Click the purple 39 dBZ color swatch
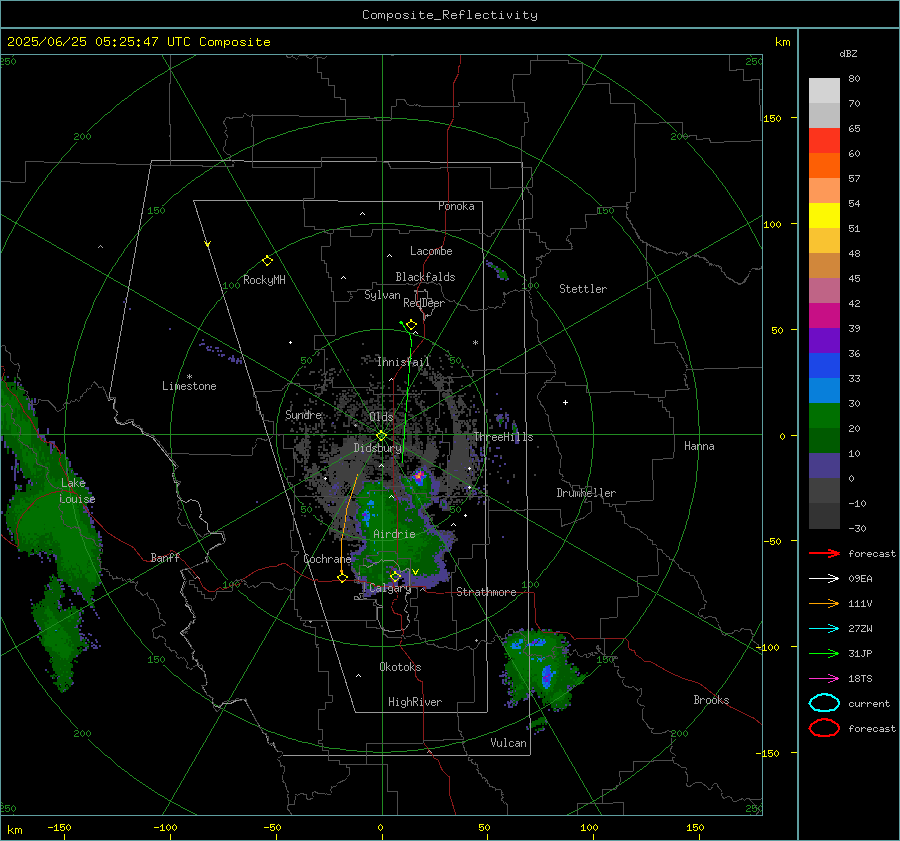 [x=824, y=340]
